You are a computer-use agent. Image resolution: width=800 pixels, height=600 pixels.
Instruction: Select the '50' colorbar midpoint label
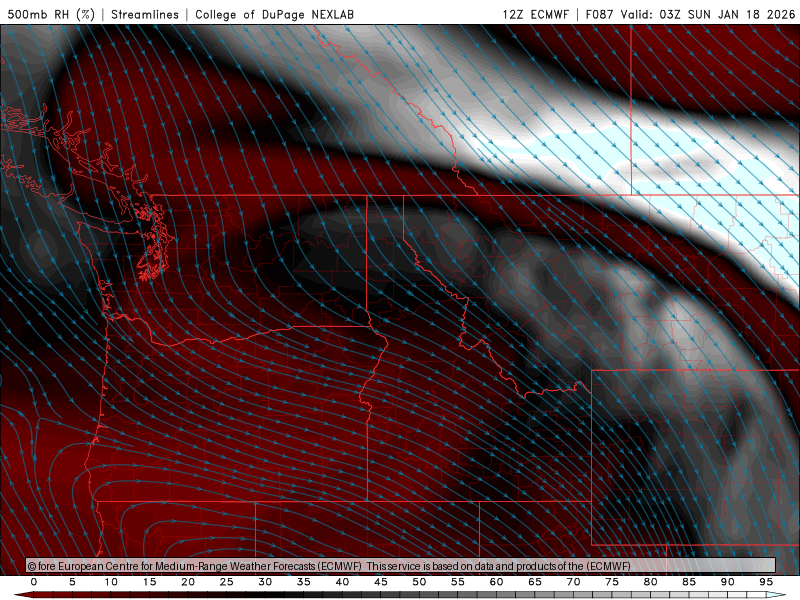[419, 582]
